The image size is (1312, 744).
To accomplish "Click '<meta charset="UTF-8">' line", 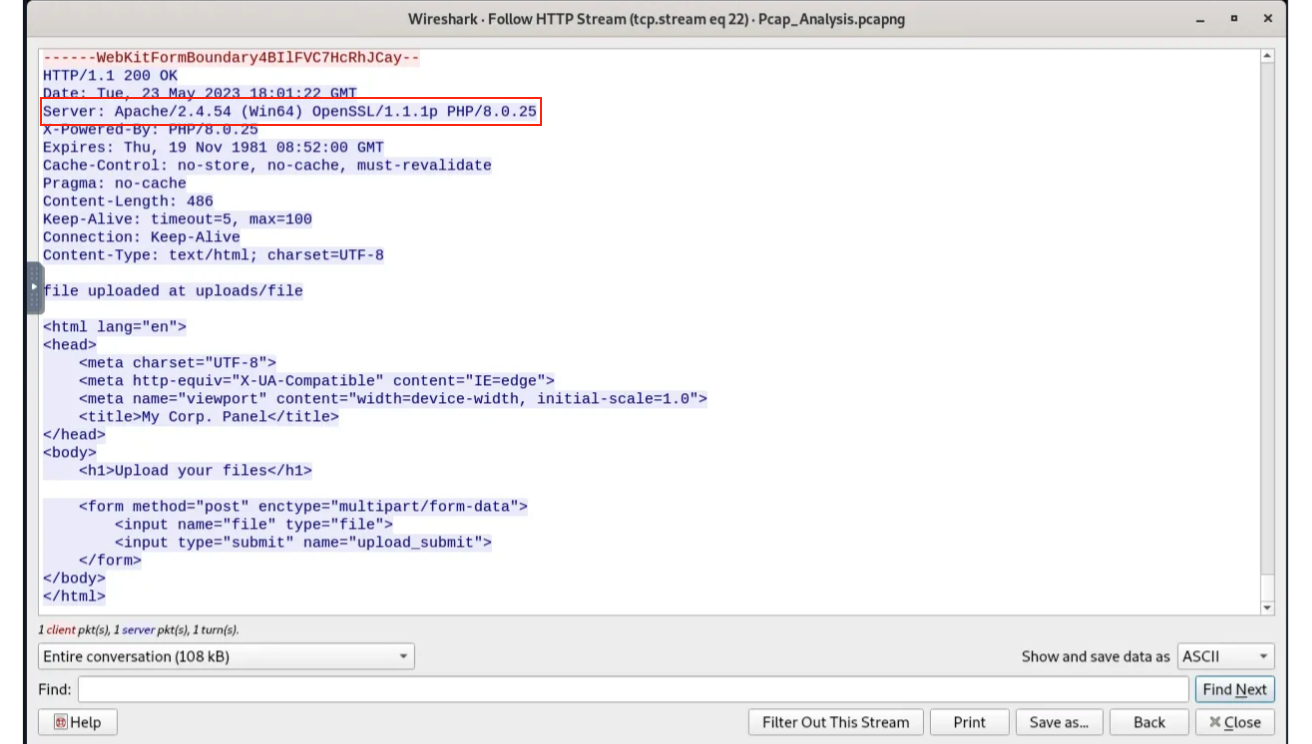I will 178,363.
